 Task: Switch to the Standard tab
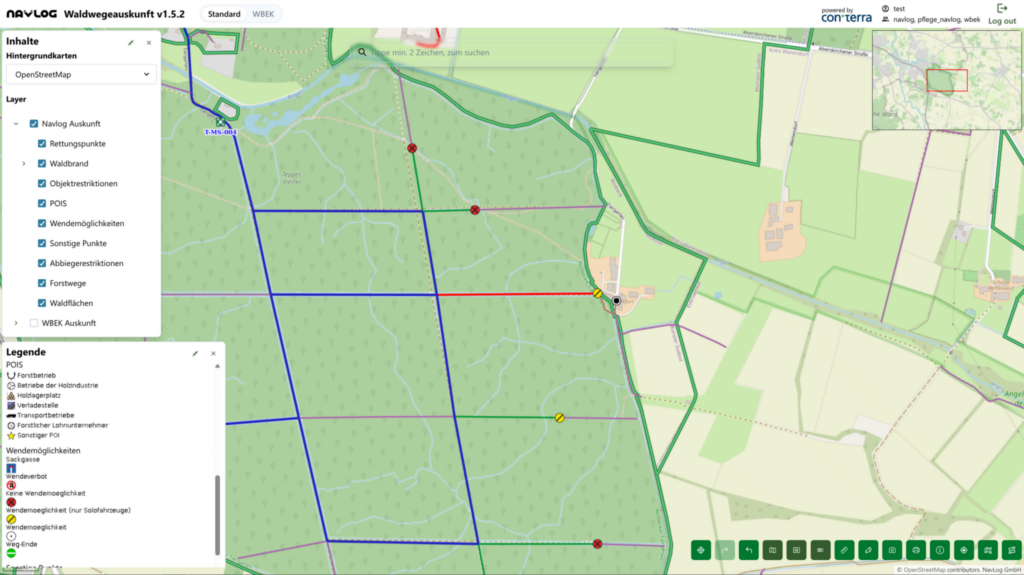pos(224,14)
